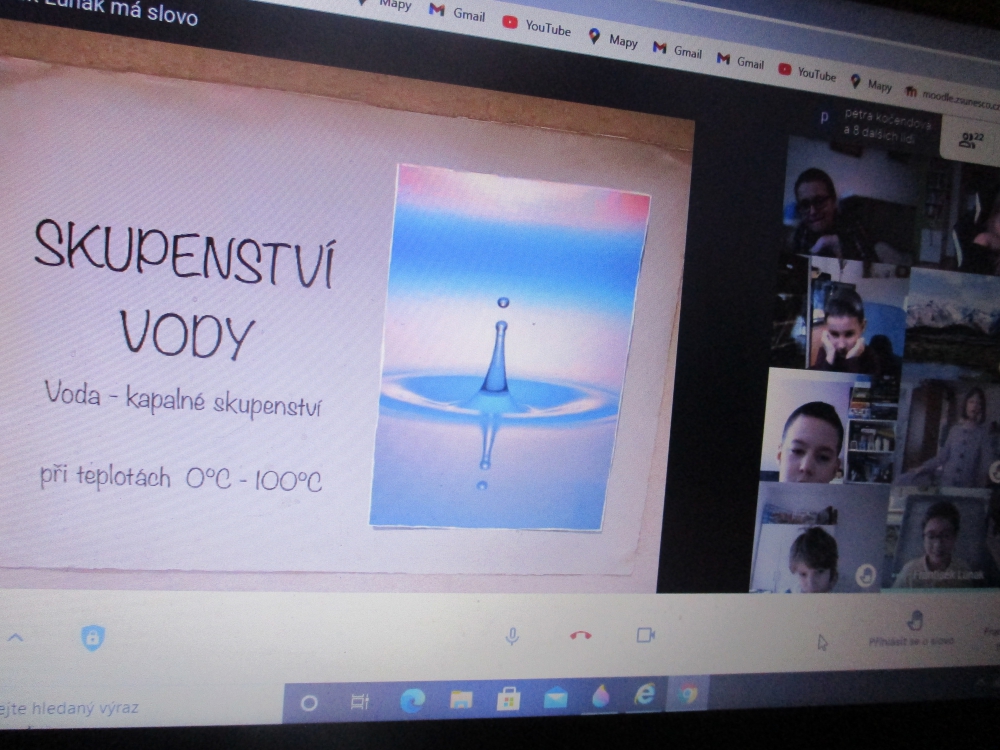The width and height of the screenshot is (1000, 750).
Task: Open the Mail app on the taskbar
Action: (x=555, y=698)
